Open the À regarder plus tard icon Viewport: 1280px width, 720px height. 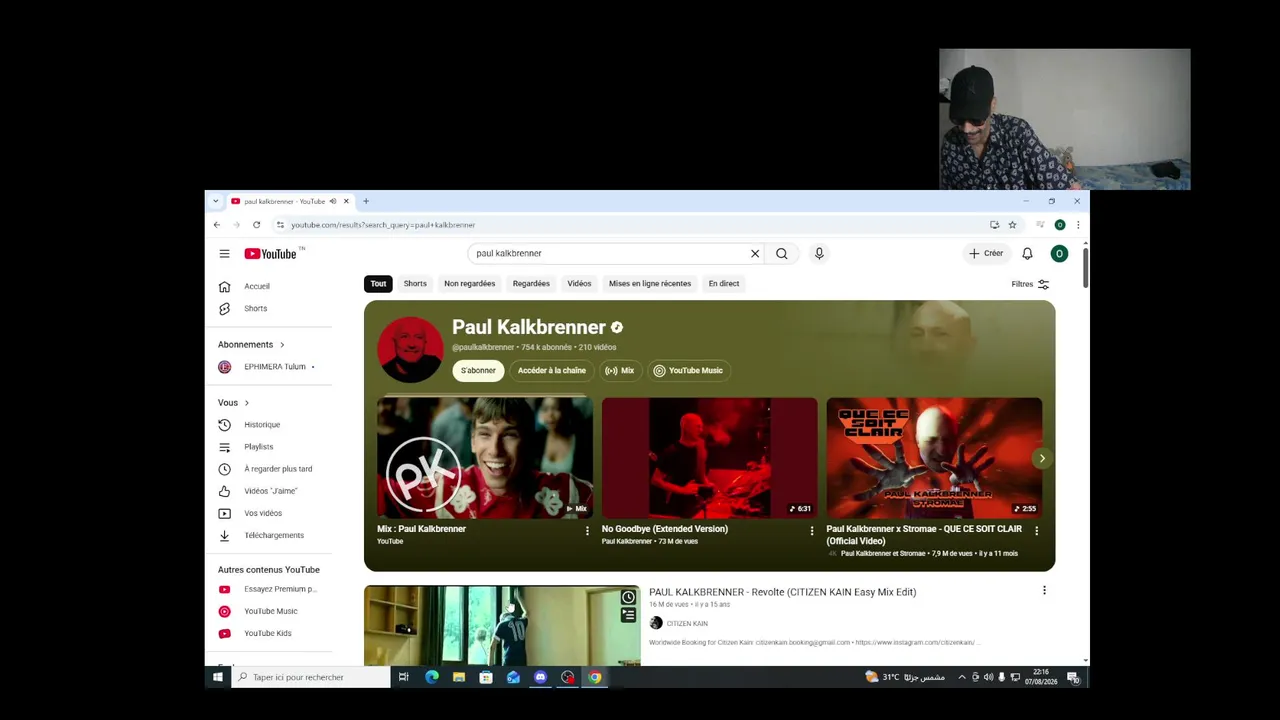(x=224, y=469)
